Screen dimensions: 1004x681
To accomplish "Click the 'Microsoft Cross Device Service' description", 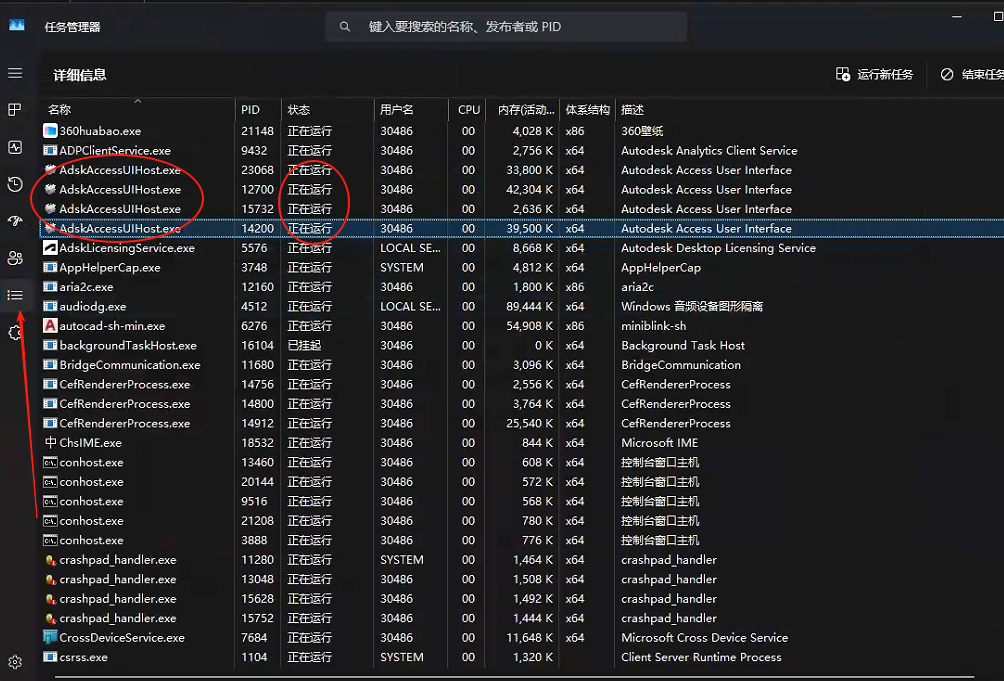I will (x=704, y=637).
